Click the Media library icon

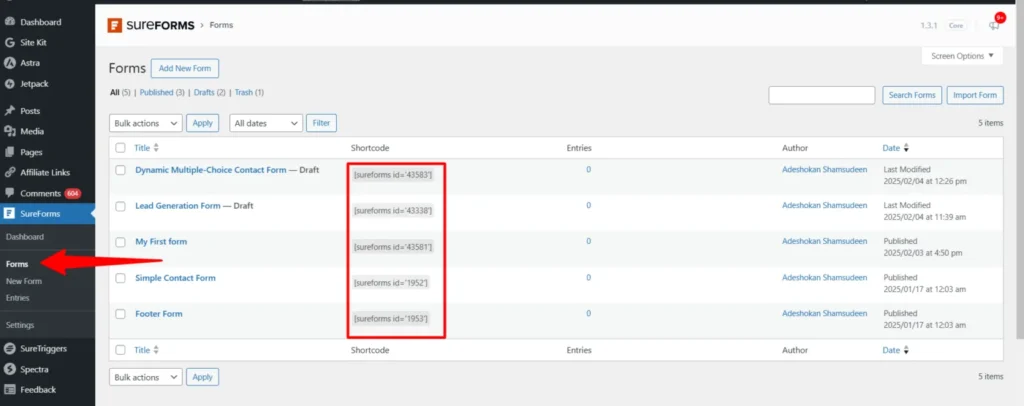[9, 131]
